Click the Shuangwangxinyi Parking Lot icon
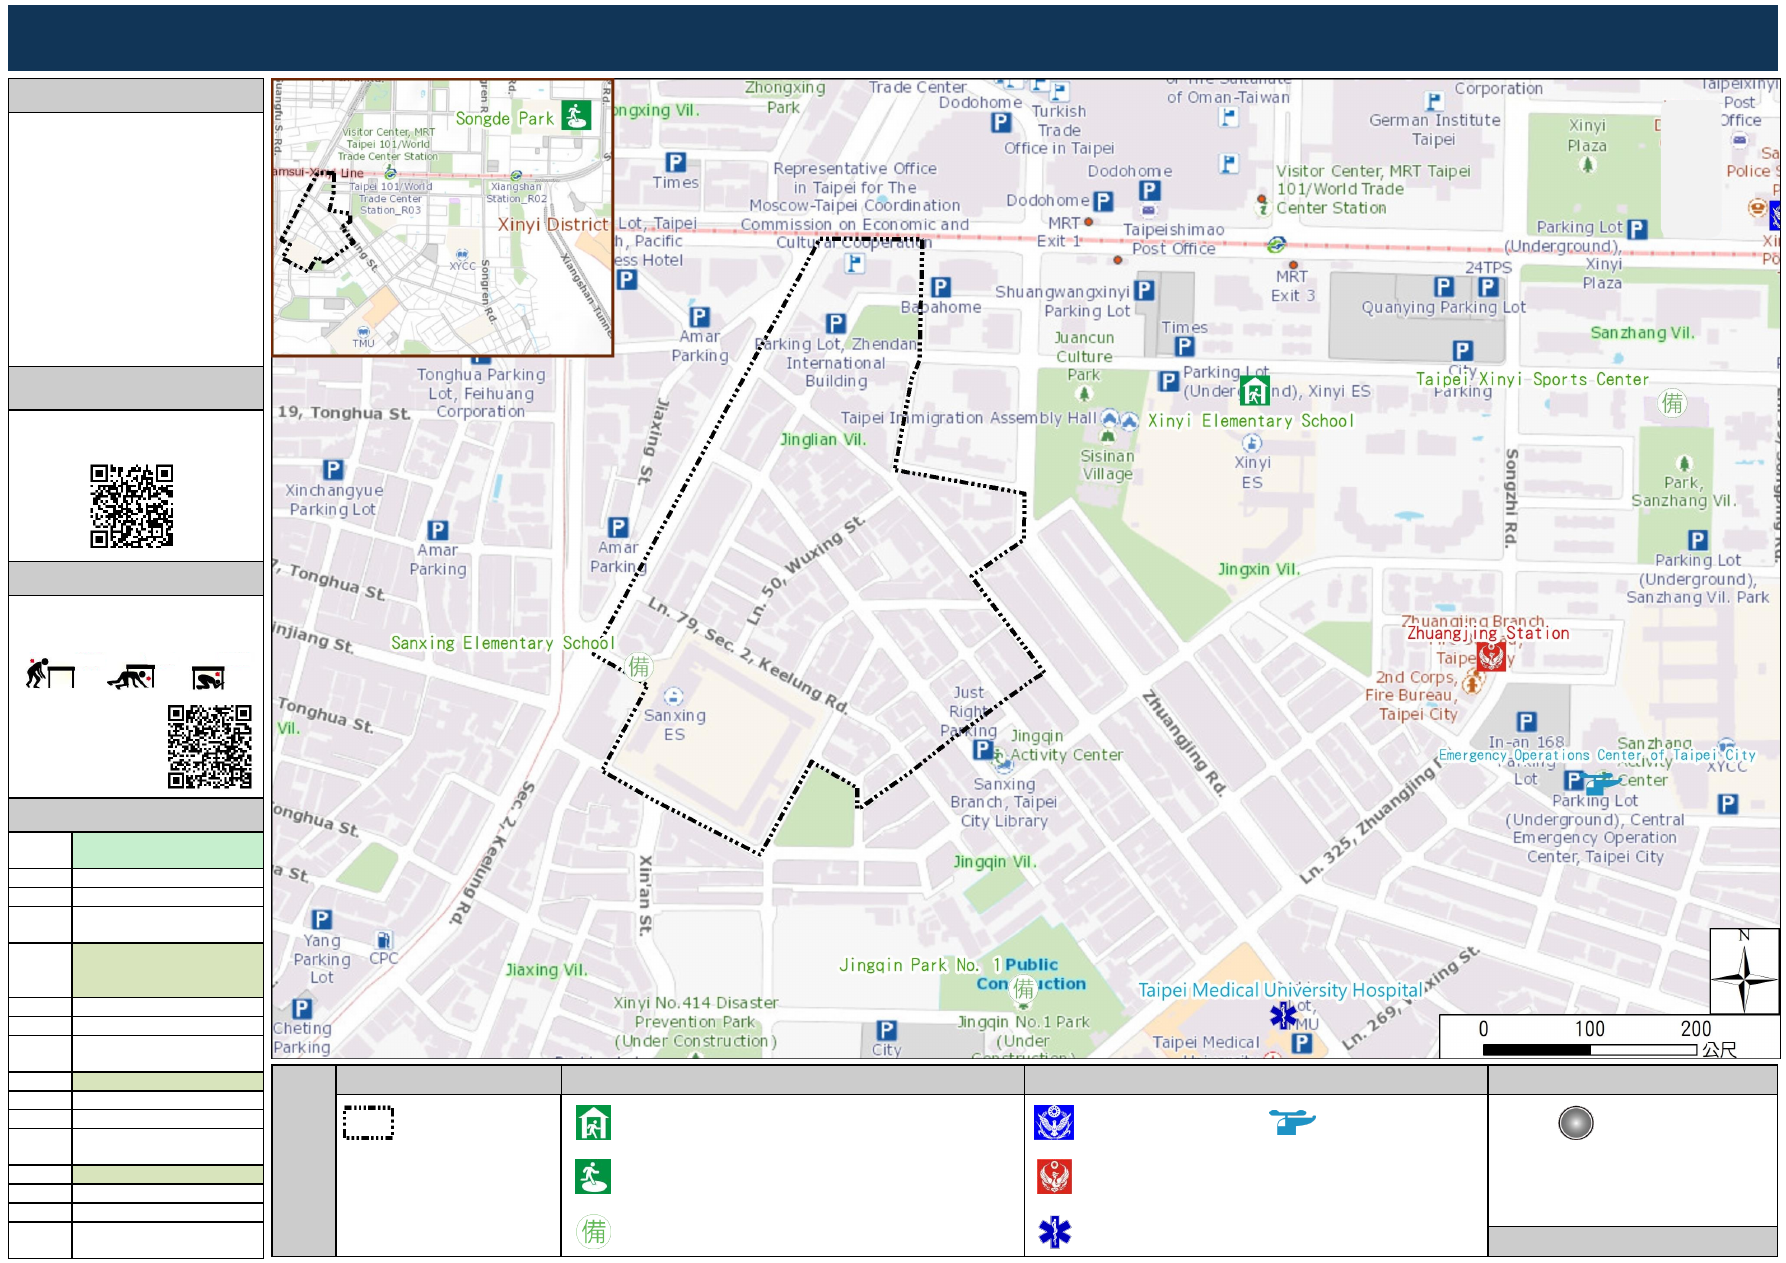 [1144, 290]
